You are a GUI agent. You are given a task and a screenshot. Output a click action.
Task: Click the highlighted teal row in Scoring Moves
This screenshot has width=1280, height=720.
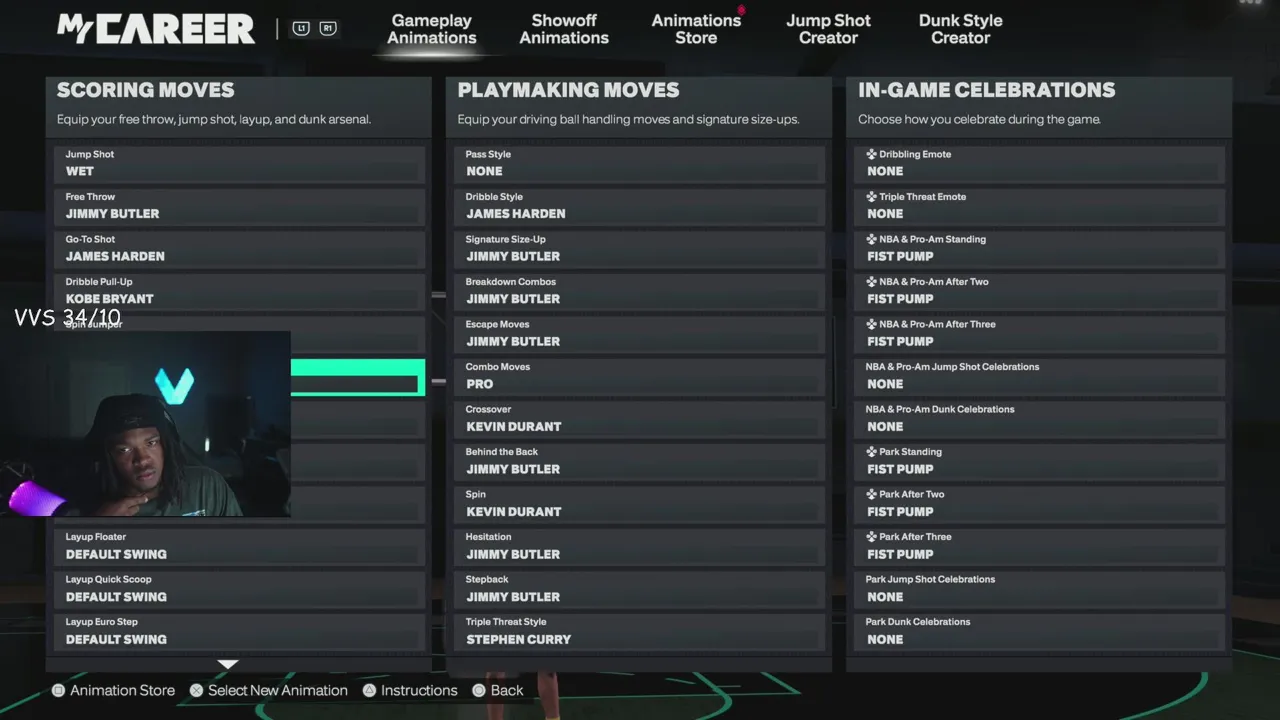click(x=358, y=377)
